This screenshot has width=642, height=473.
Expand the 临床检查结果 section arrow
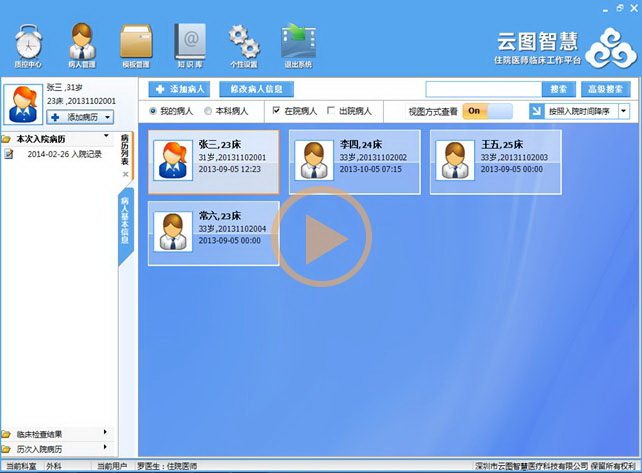tap(105, 432)
